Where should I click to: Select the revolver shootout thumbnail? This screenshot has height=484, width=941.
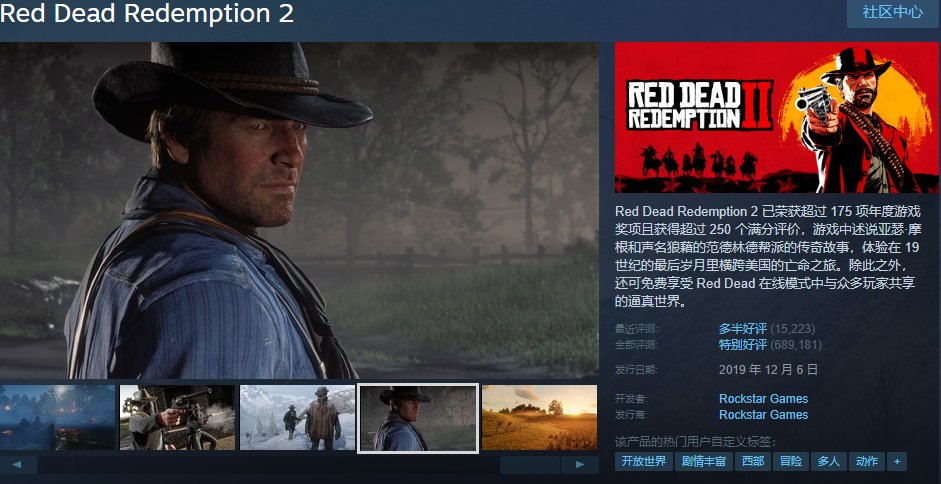(178, 417)
